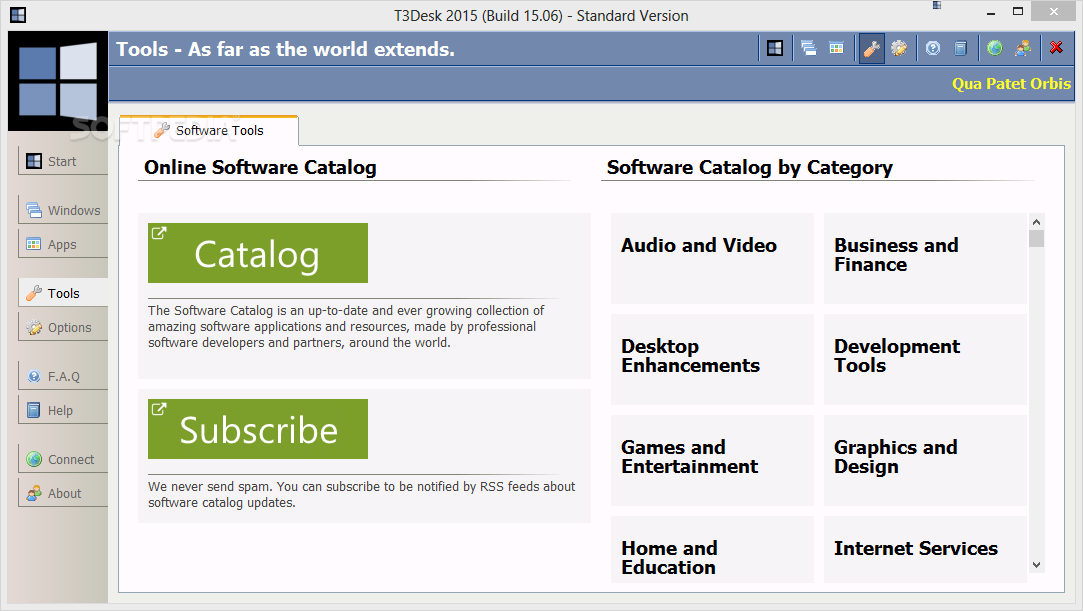
Task: Open F.A.Q in sidebar
Action: (63, 376)
